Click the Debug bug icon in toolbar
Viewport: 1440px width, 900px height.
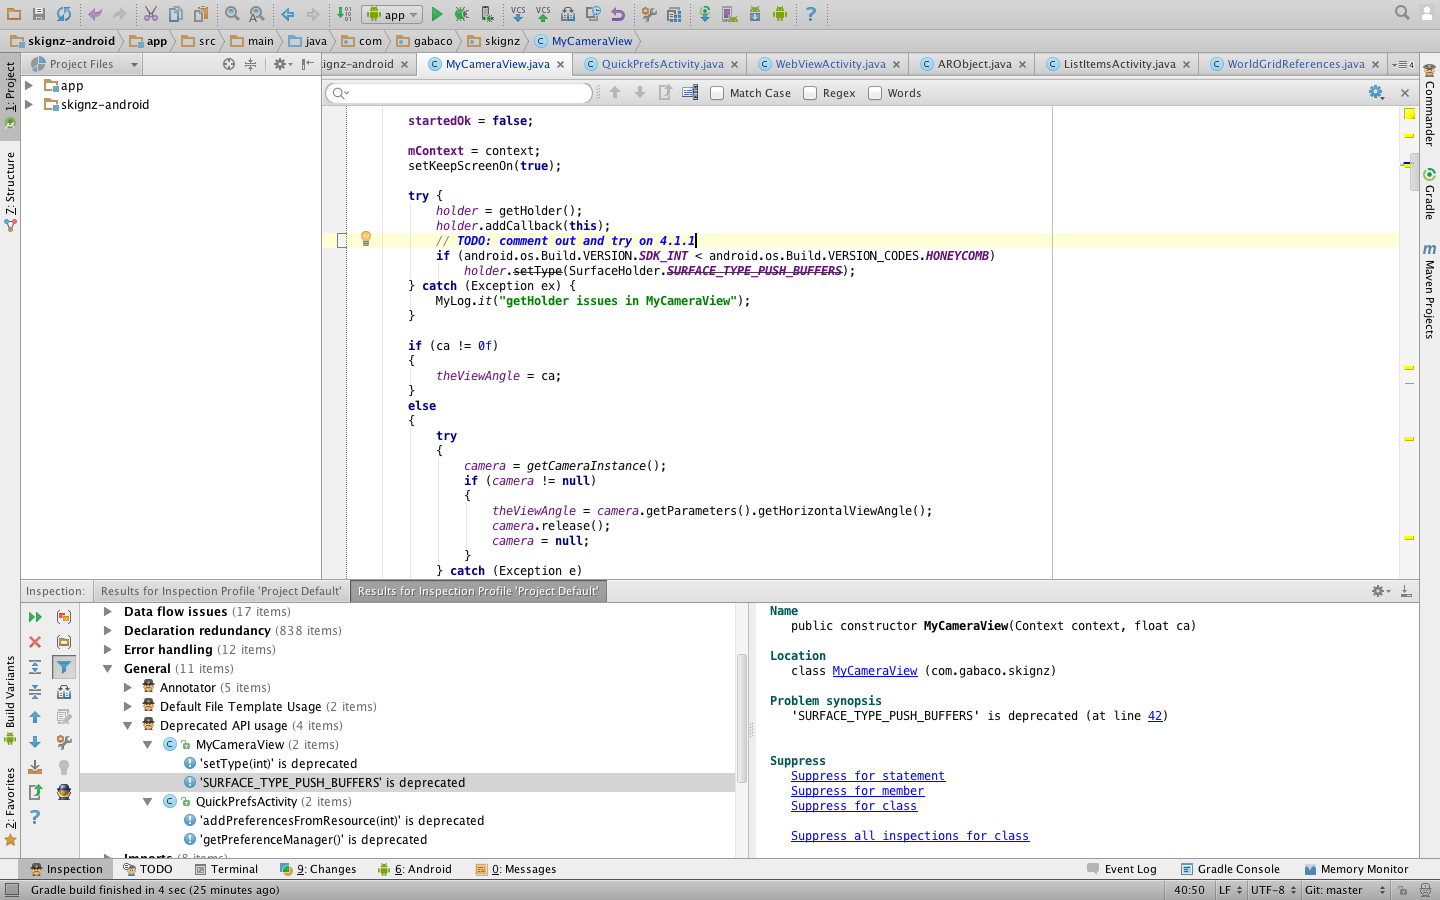point(461,14)
